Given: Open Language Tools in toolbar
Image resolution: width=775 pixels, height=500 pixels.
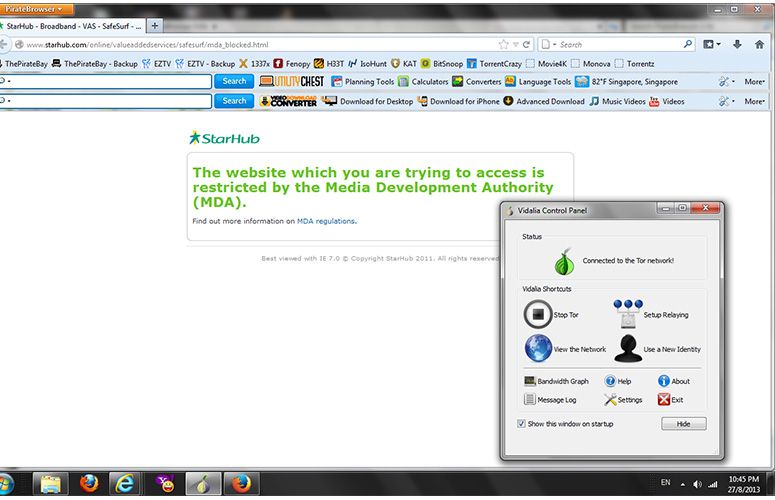Looking at the screenshot, I should click(x=538, y=82).
